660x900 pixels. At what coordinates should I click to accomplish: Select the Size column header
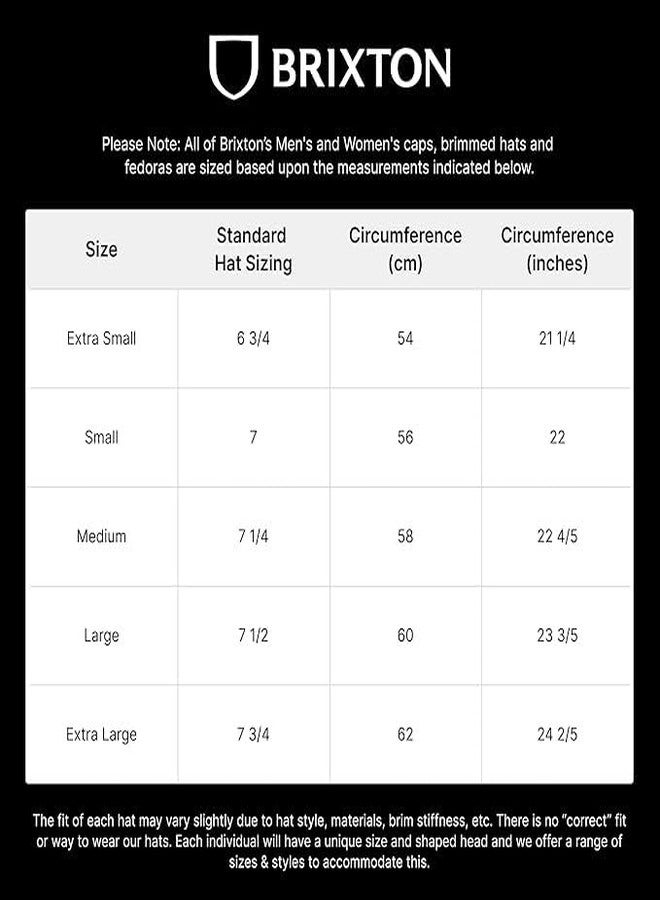click(102, 249)
